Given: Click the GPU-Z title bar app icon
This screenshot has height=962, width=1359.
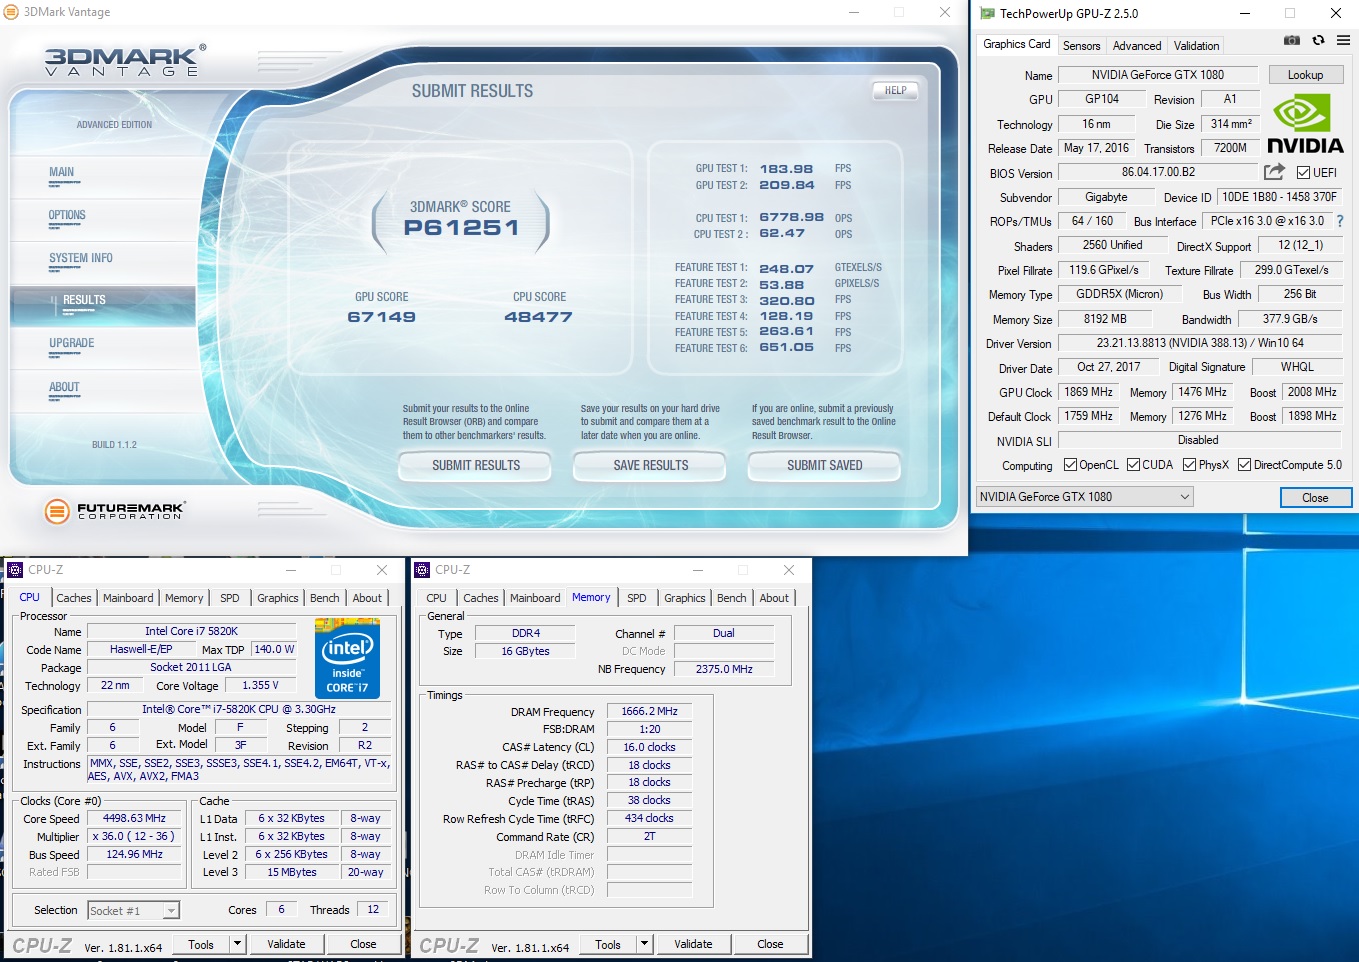Looking at the screenshot, I should [988, 14].
